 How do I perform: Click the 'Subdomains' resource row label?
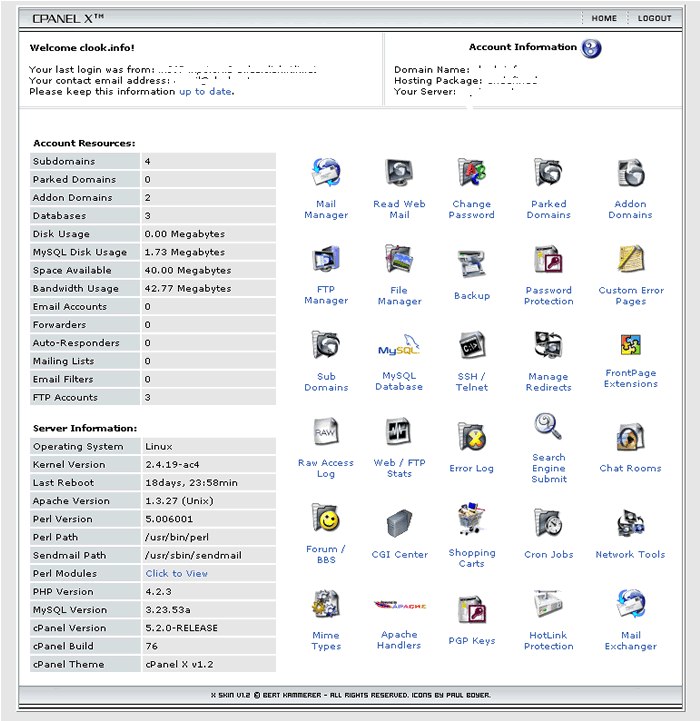point(64,161)
